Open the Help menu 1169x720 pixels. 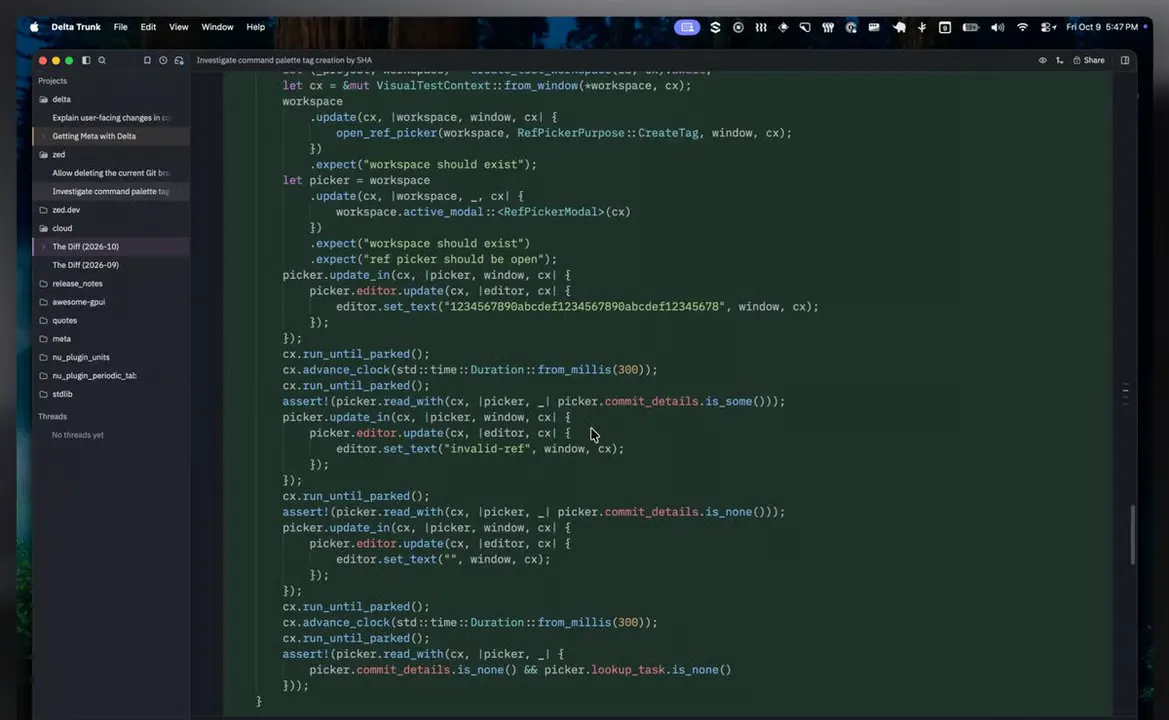(x=256, y=27)
